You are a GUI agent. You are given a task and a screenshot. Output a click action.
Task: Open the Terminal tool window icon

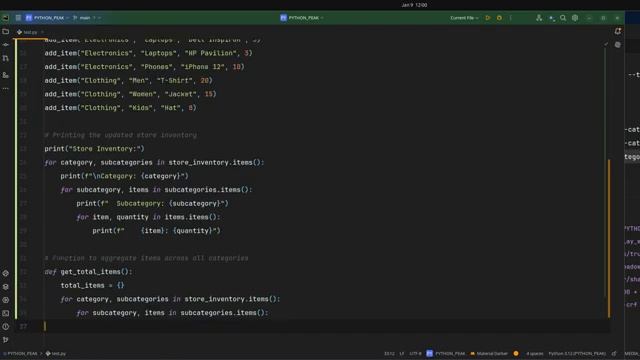pos(6,313)
